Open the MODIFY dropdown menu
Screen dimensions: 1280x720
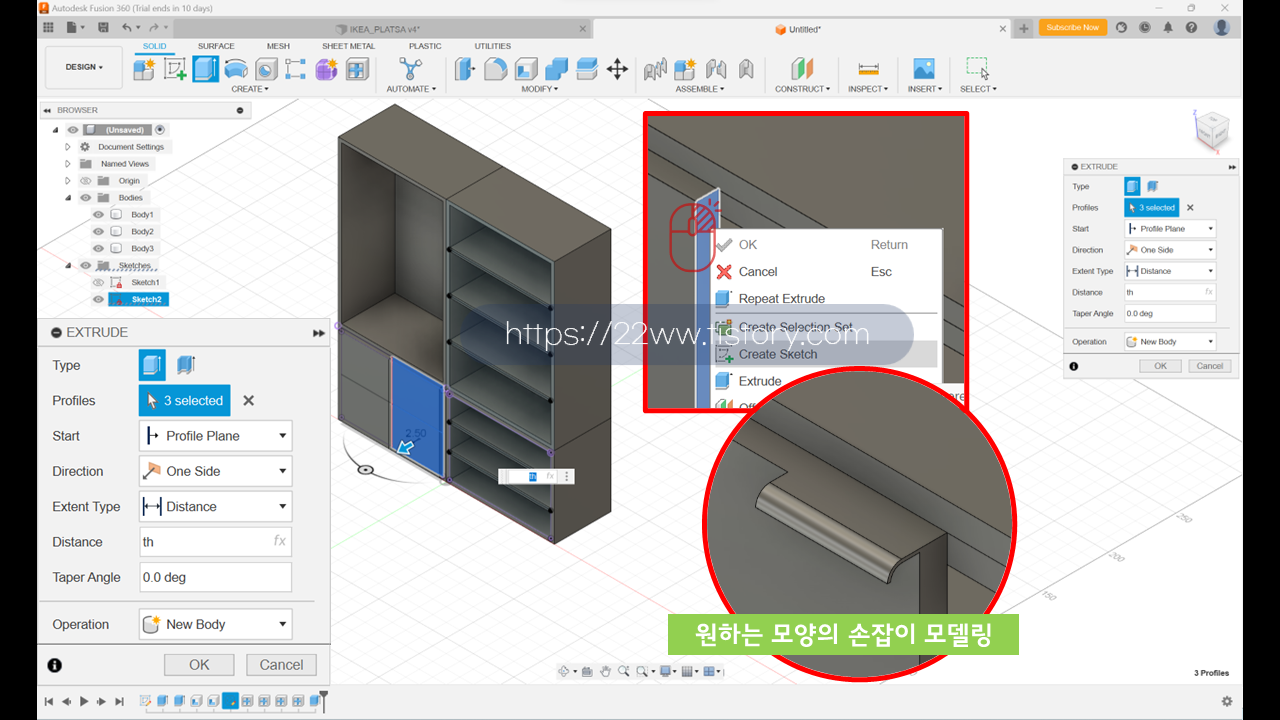click(540, 89)
